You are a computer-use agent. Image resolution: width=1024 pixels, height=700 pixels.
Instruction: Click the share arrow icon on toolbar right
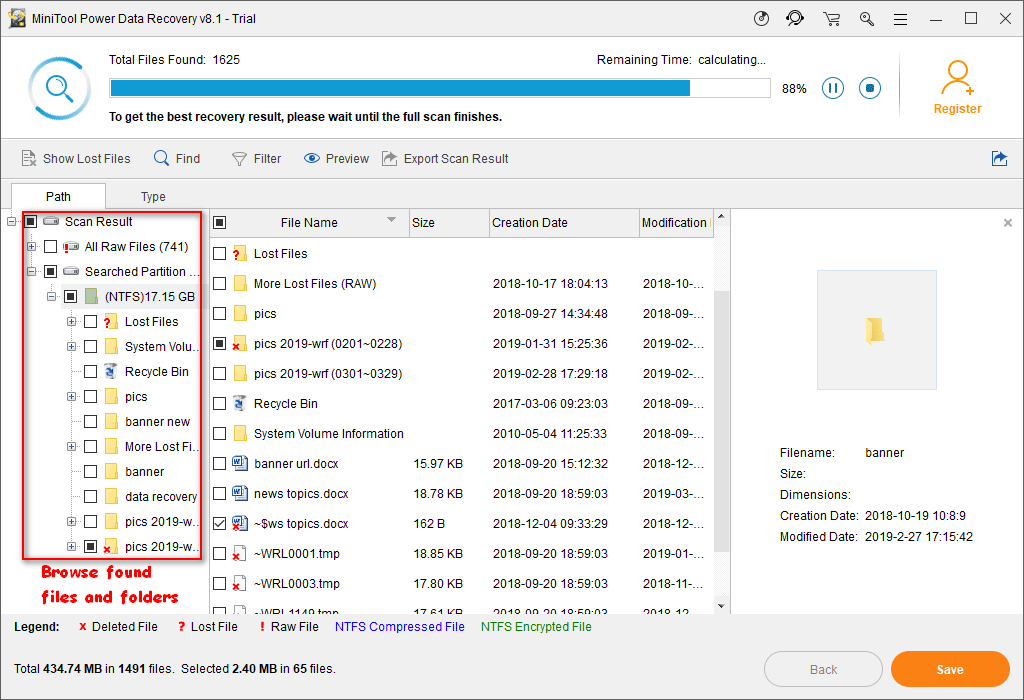[x=999, y=159]
